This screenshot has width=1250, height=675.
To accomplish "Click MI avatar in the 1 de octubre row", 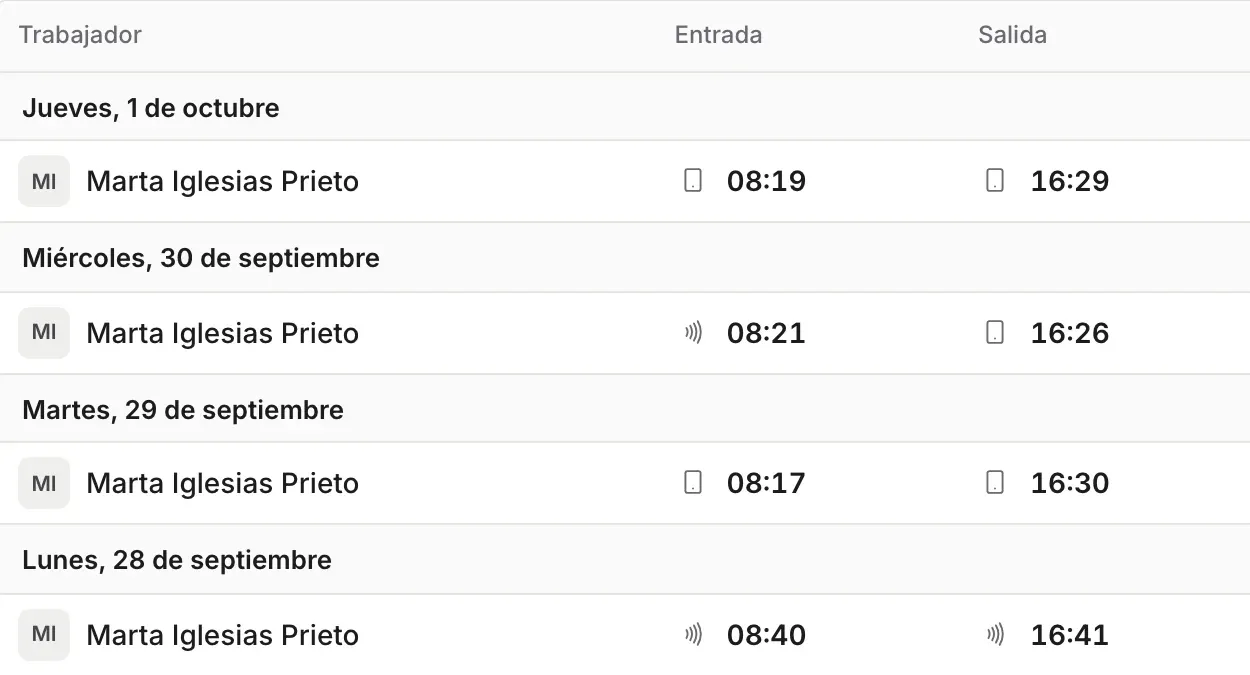I will pos(44,181).
